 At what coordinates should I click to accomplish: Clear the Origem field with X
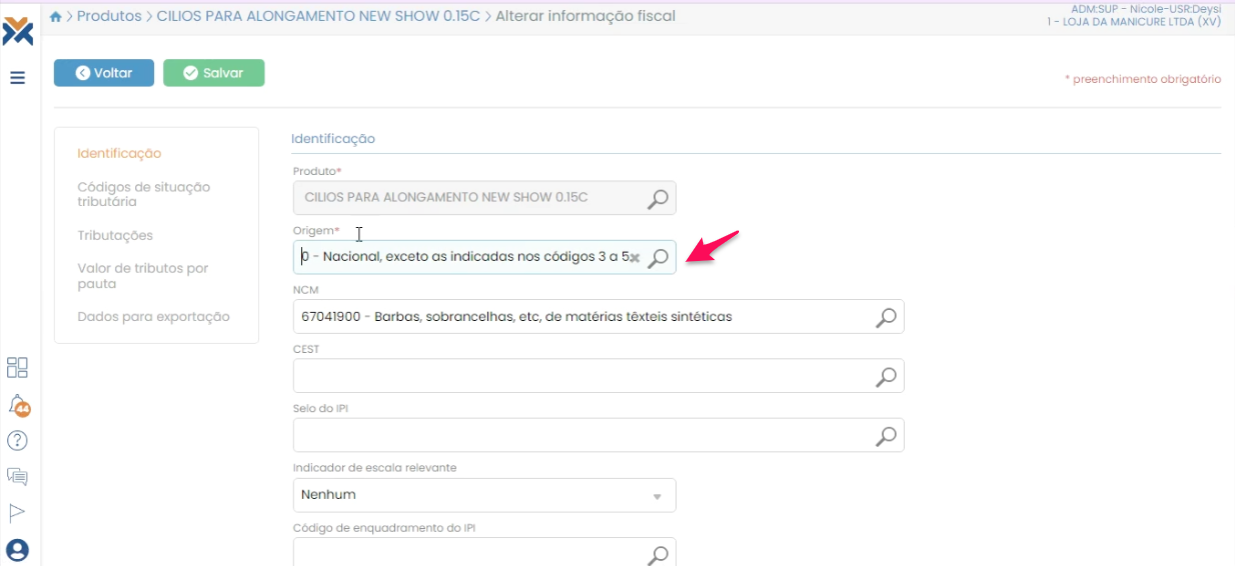[635, 258]
